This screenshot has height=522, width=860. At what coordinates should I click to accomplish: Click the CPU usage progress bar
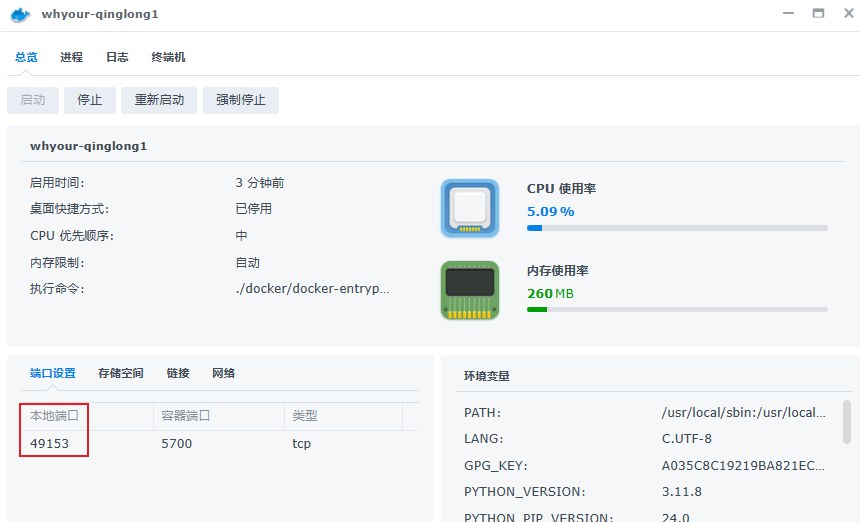pos(677,228)
